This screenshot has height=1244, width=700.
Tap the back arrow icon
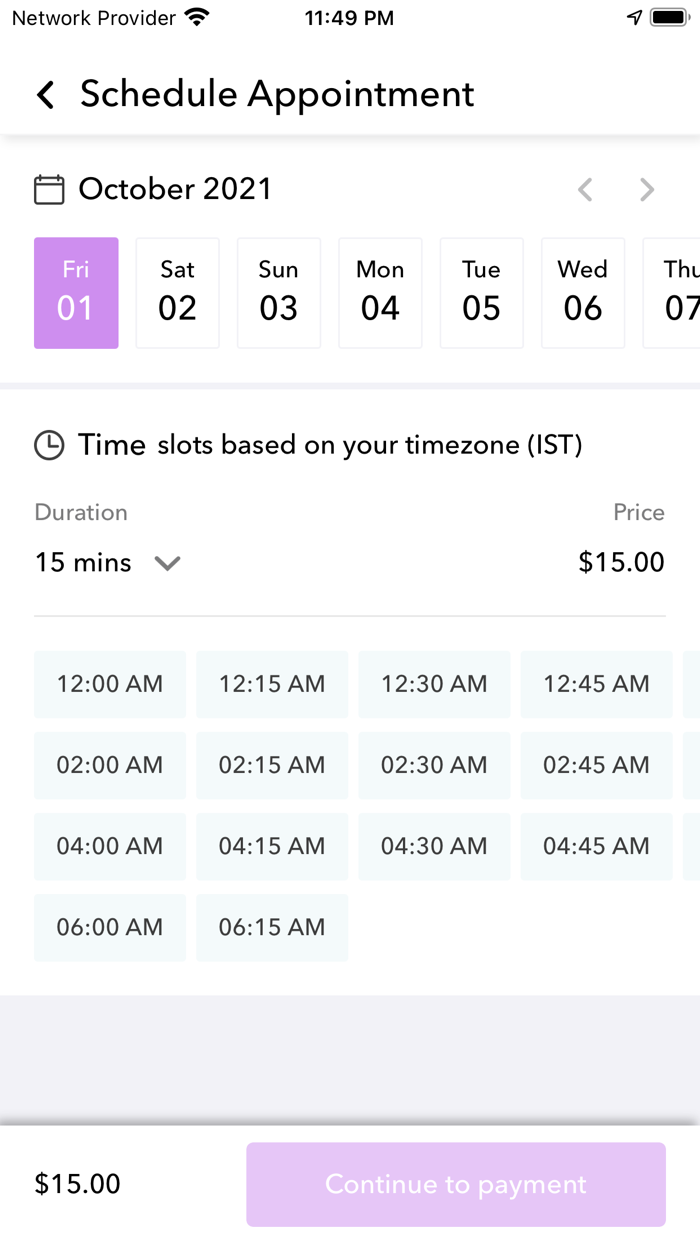(45, 95)
